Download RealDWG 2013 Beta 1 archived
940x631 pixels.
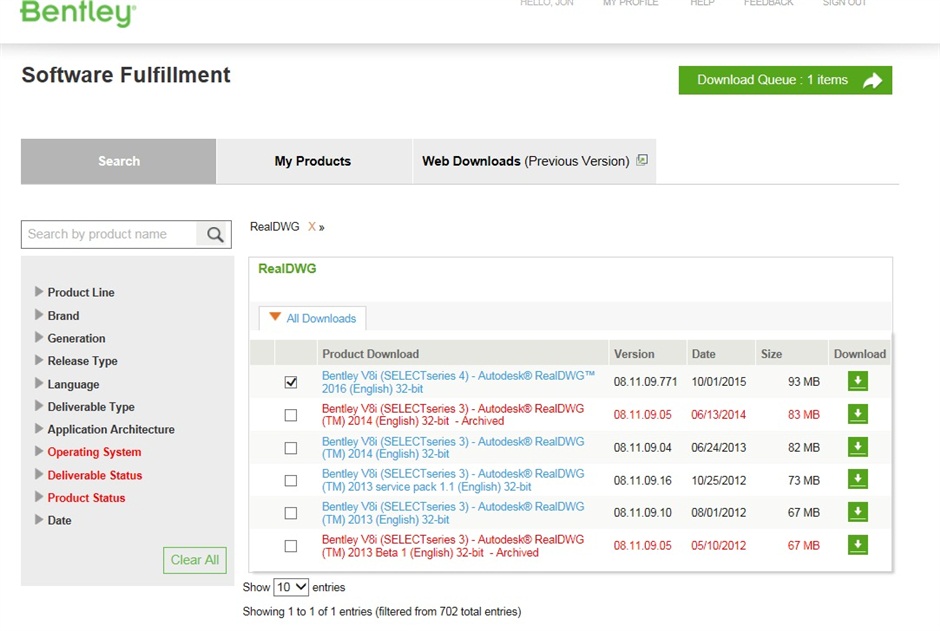click(x=858, y=545)
